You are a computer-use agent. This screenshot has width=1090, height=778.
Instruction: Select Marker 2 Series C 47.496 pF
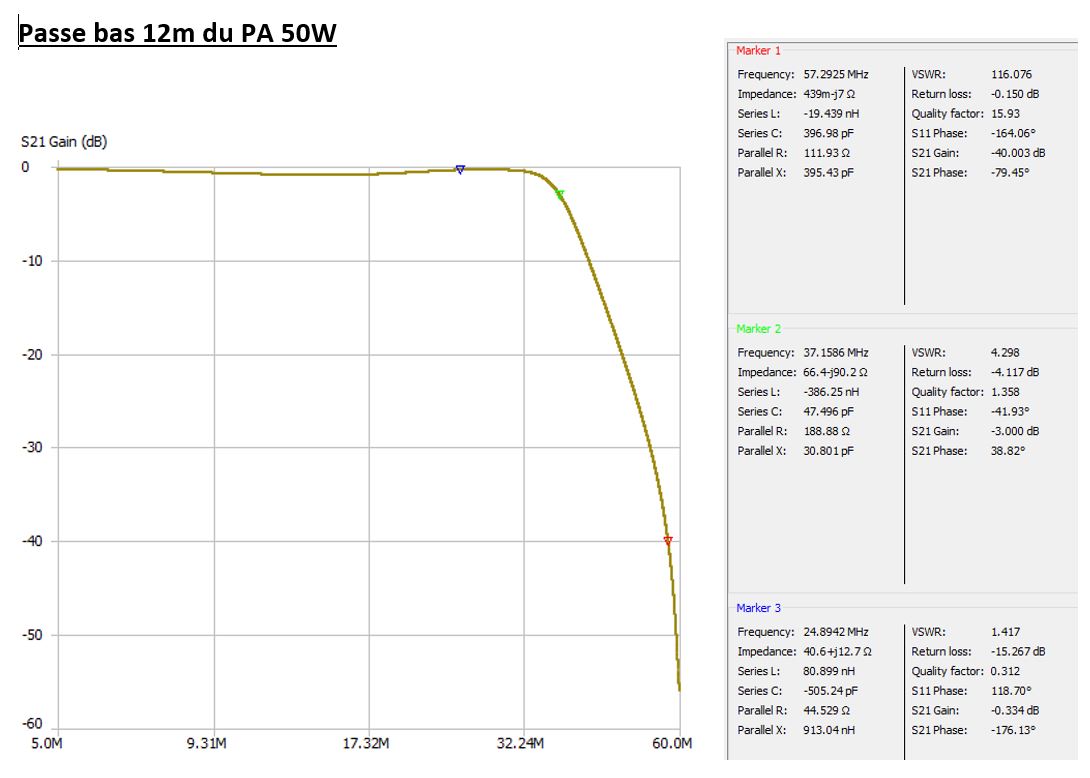pos(829,412)
